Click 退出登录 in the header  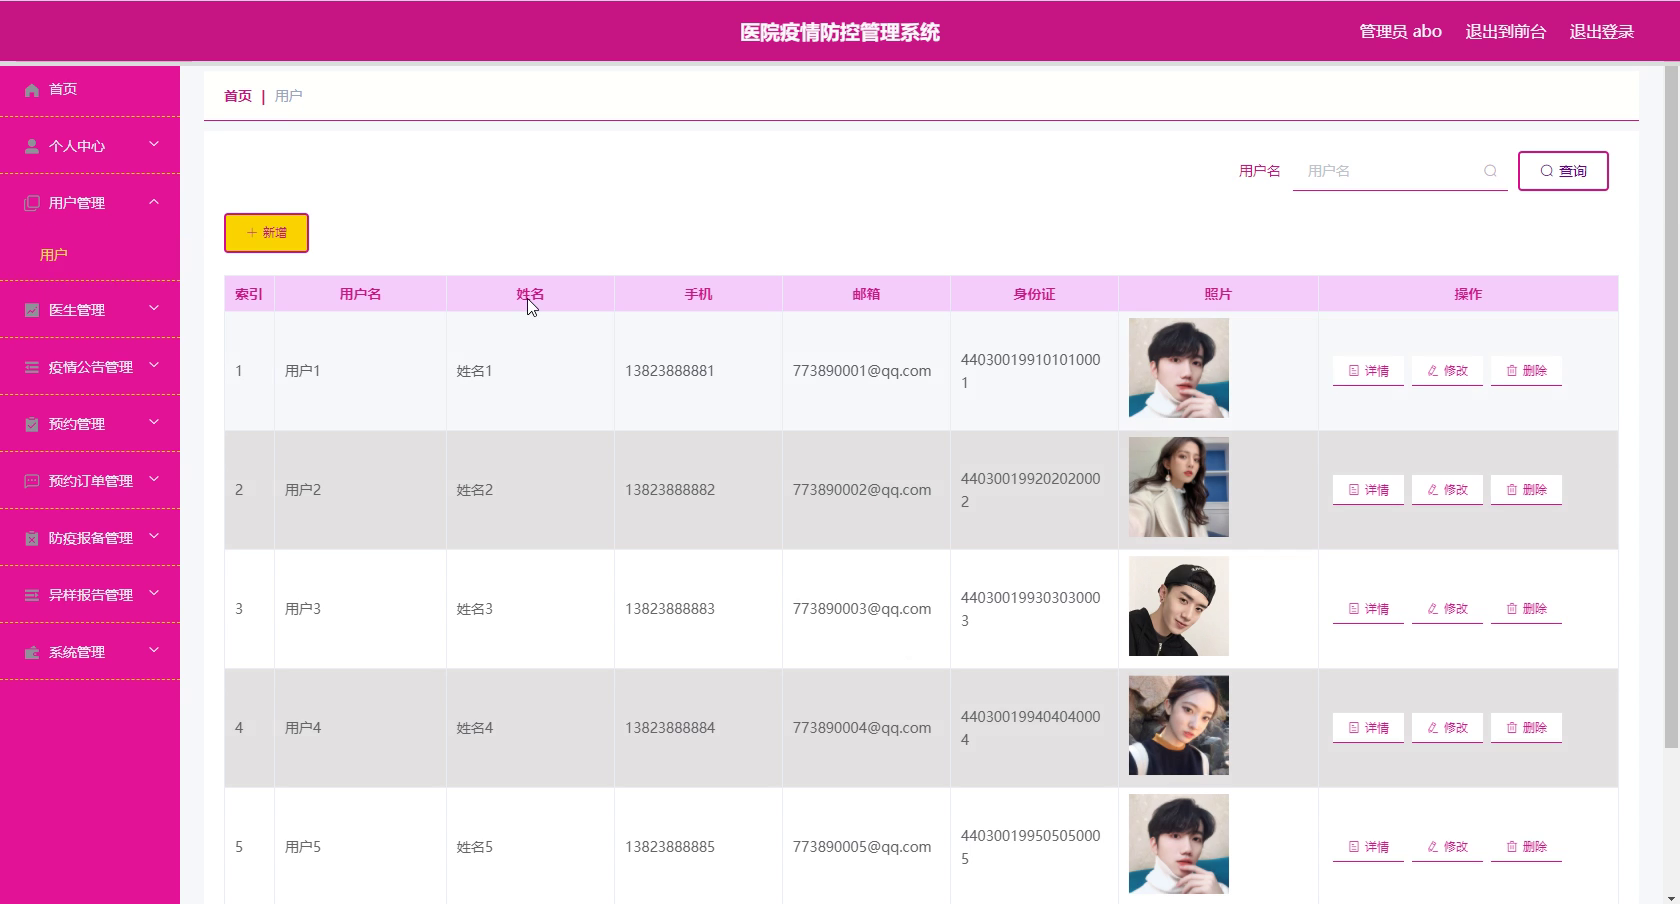pyautogui.click(x=1601, y=32)
